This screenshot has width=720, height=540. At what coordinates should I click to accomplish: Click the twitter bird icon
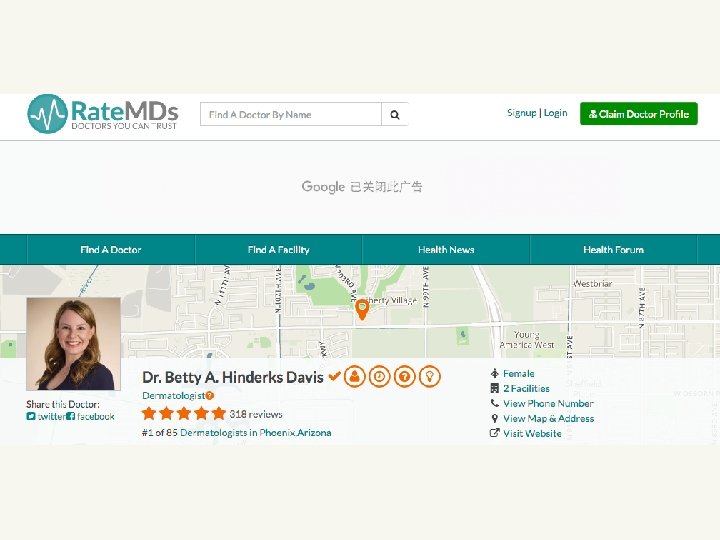31,416
